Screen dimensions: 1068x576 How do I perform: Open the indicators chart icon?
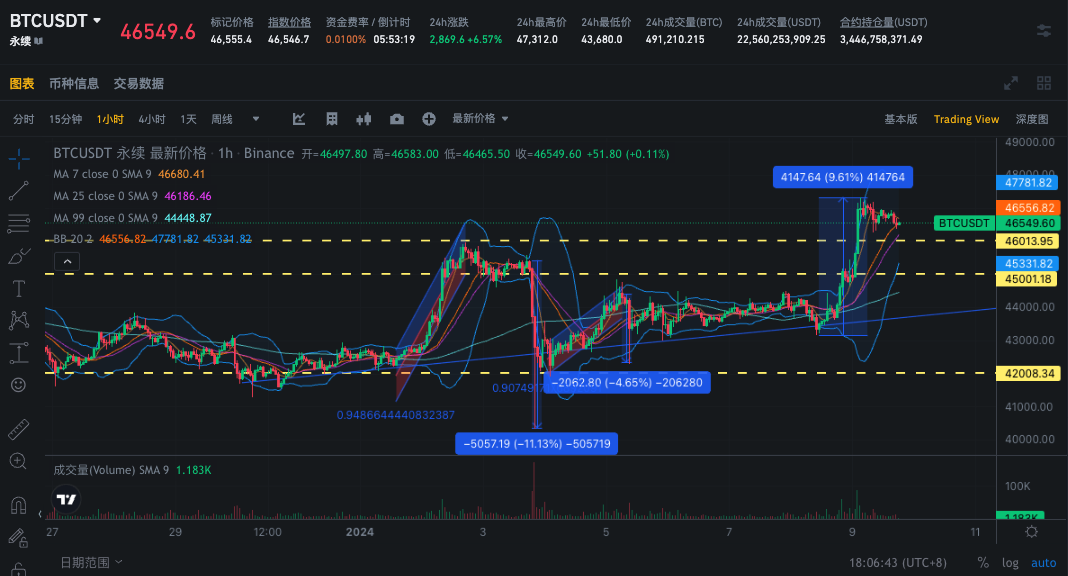coord(299,119)
